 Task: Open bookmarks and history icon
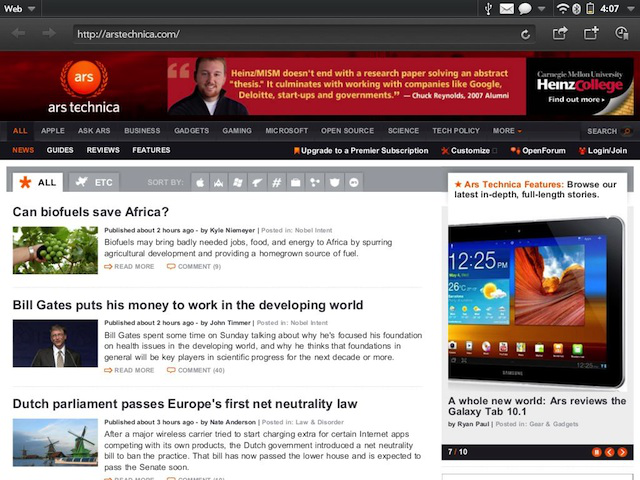point(622,33)
